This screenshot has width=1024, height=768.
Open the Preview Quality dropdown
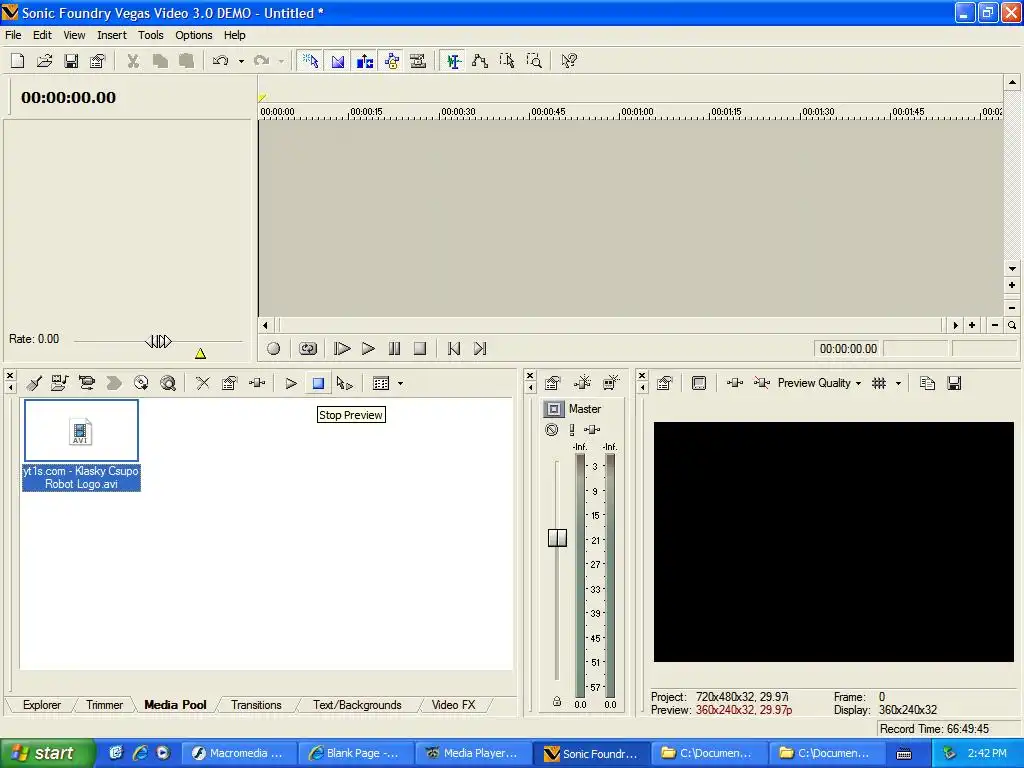[x=819, y=383]
